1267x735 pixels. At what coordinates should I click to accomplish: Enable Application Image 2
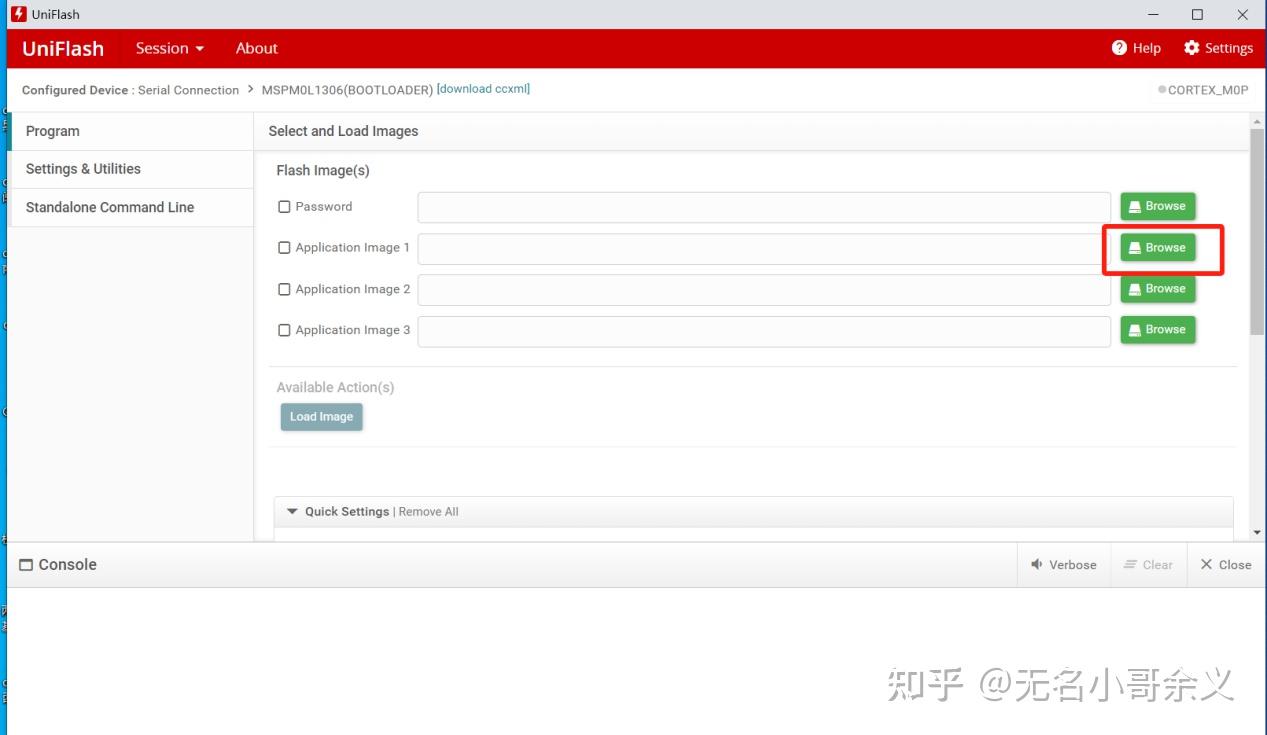284,288
